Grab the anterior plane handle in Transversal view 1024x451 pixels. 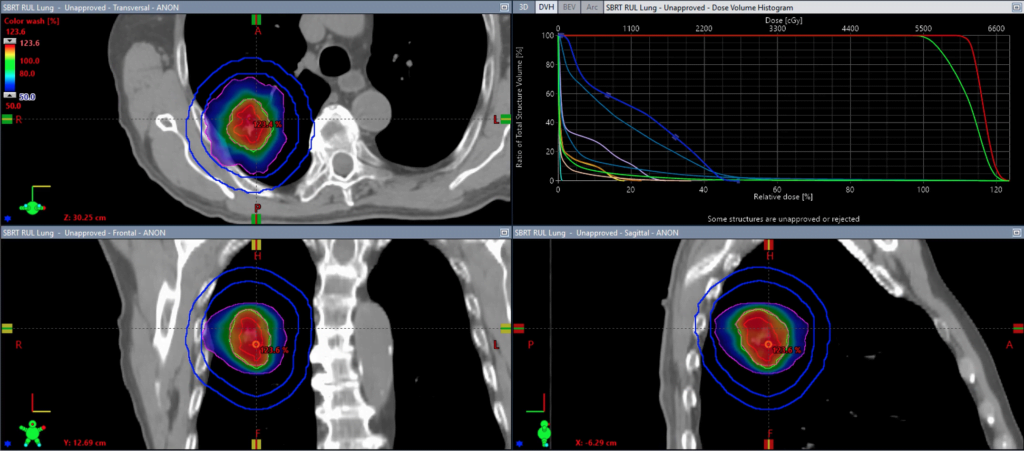point(256,20)
